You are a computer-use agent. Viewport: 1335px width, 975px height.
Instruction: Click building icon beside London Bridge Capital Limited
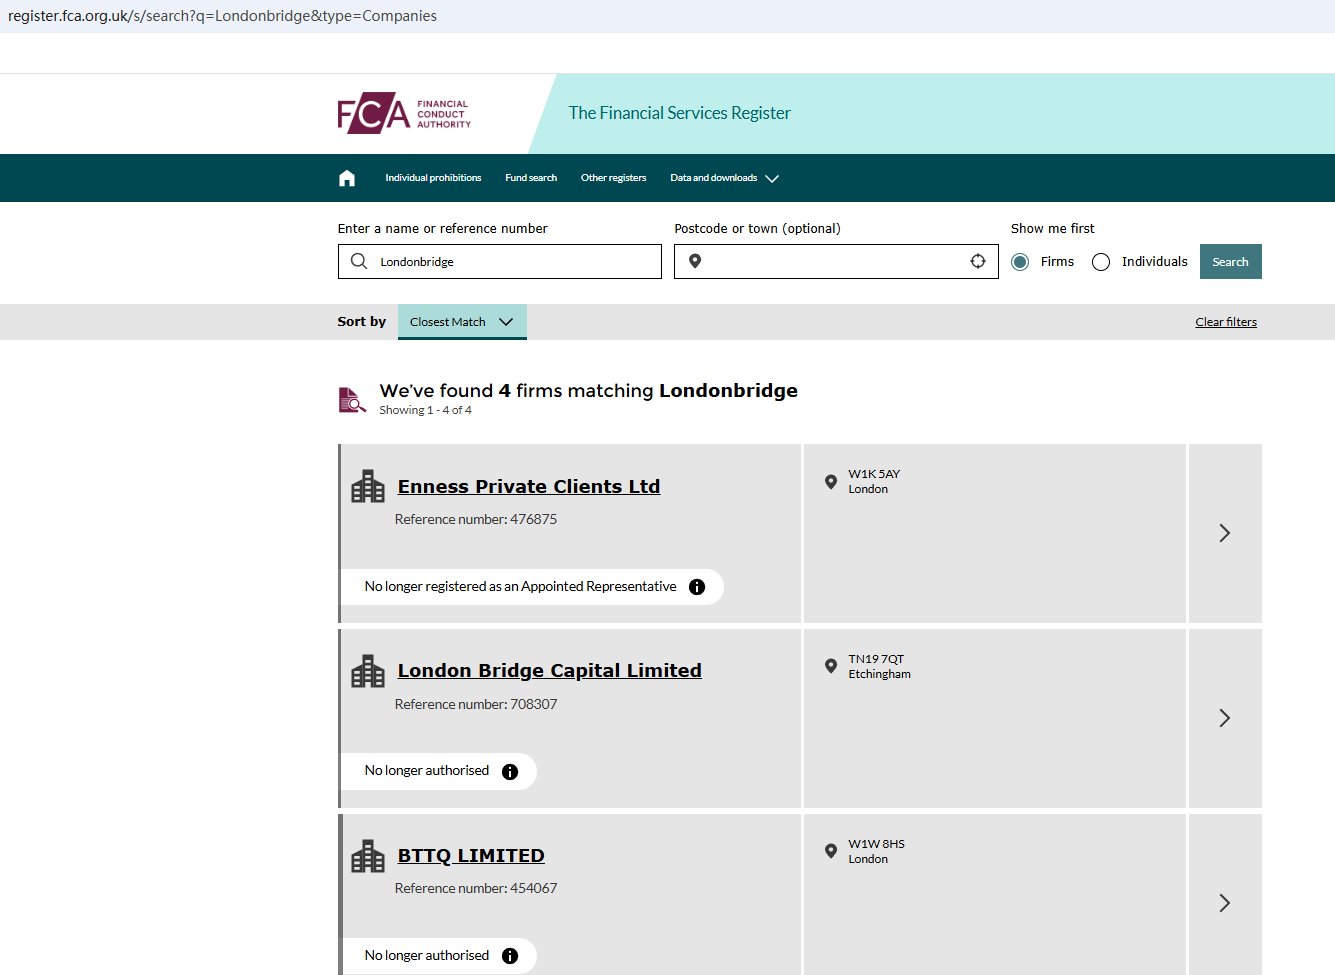(x=368, y=671)
